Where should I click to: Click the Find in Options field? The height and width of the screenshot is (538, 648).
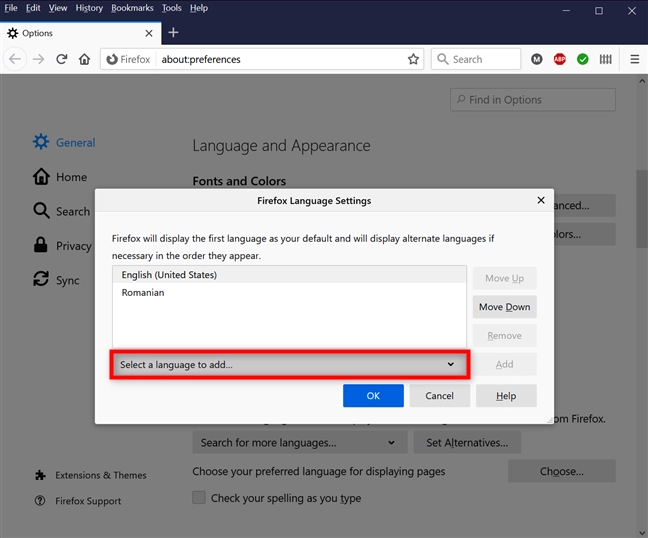click(x=533, y=100)
